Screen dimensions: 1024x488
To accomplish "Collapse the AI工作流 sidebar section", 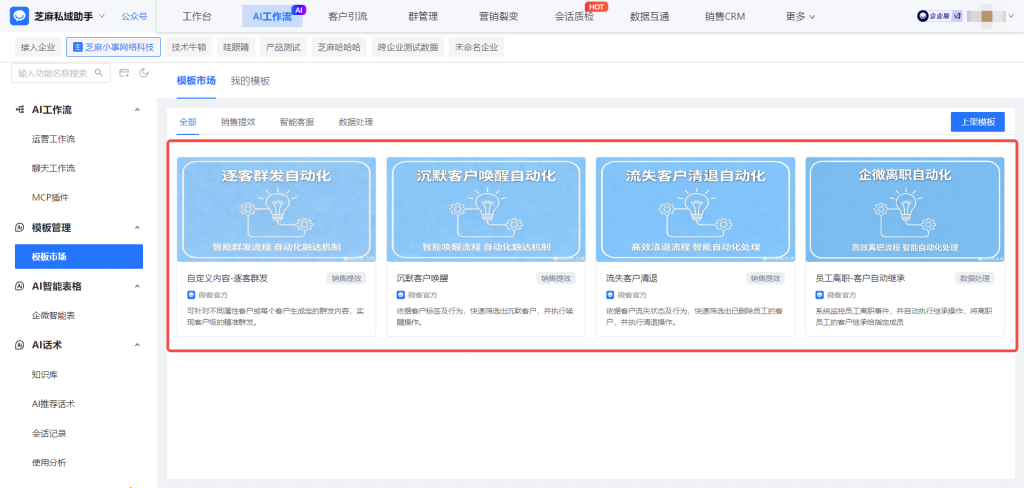I will 137,110.
